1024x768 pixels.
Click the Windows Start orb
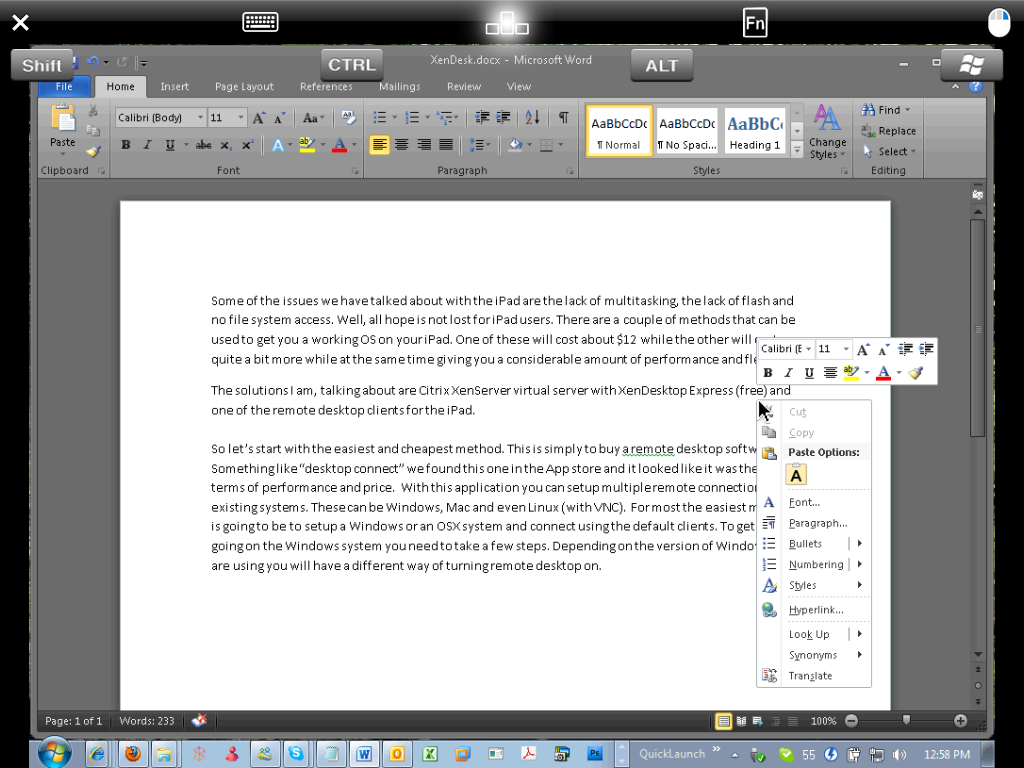(55, 754)
